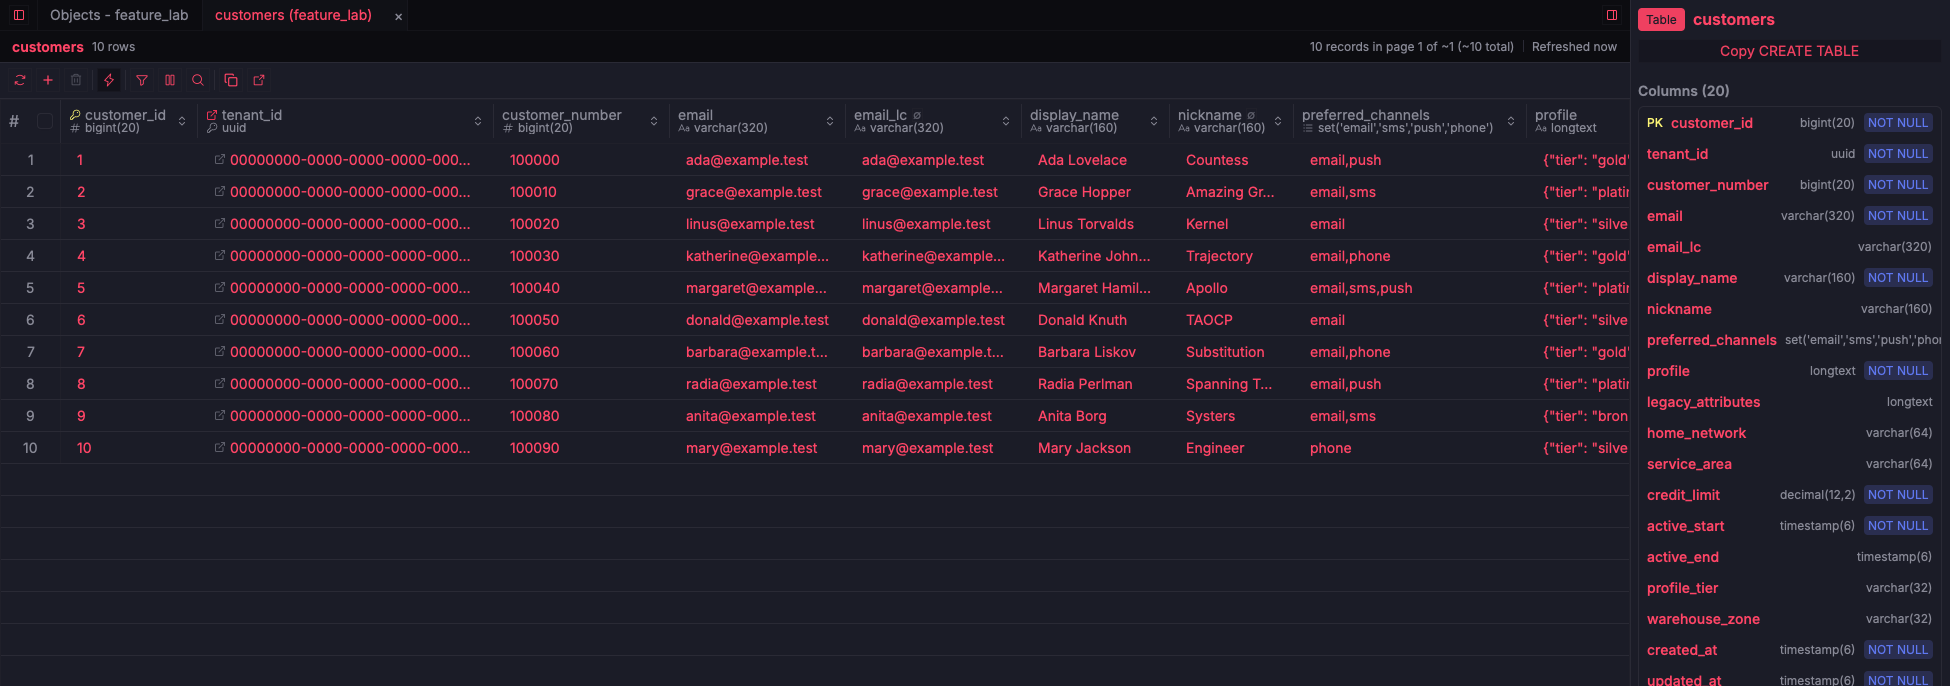This screenshot has width=1950, height=686.
Task: Open tenant_id foreign key link in row 1
Action: [x=220, y=160]
